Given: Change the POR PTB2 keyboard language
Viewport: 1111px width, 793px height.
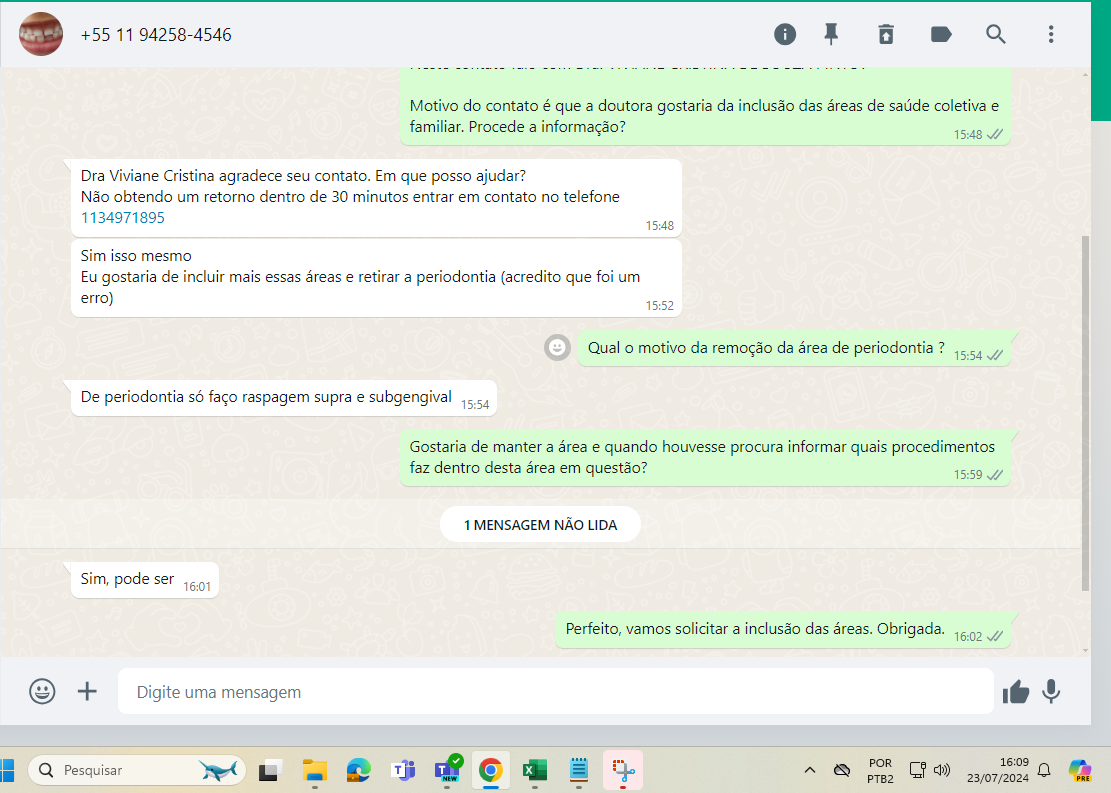Looking at the screenshot, I should click(x=880, y=770).
